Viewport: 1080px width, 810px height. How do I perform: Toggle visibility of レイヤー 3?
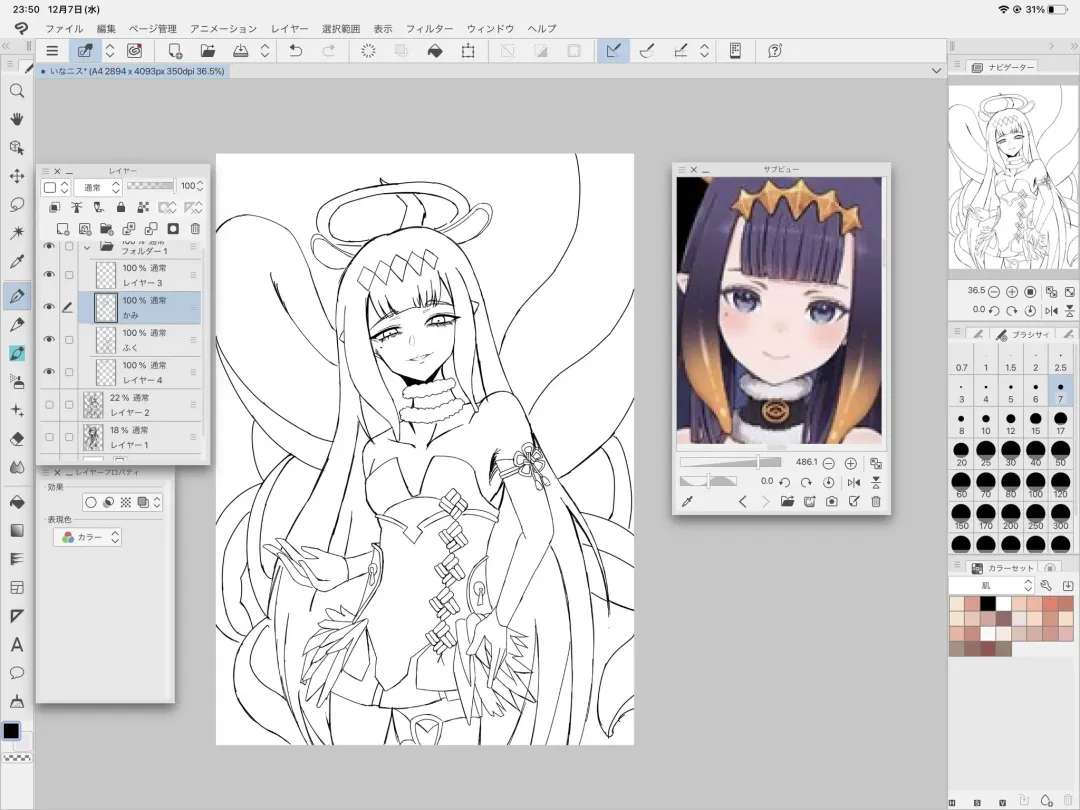click(48, 275)
